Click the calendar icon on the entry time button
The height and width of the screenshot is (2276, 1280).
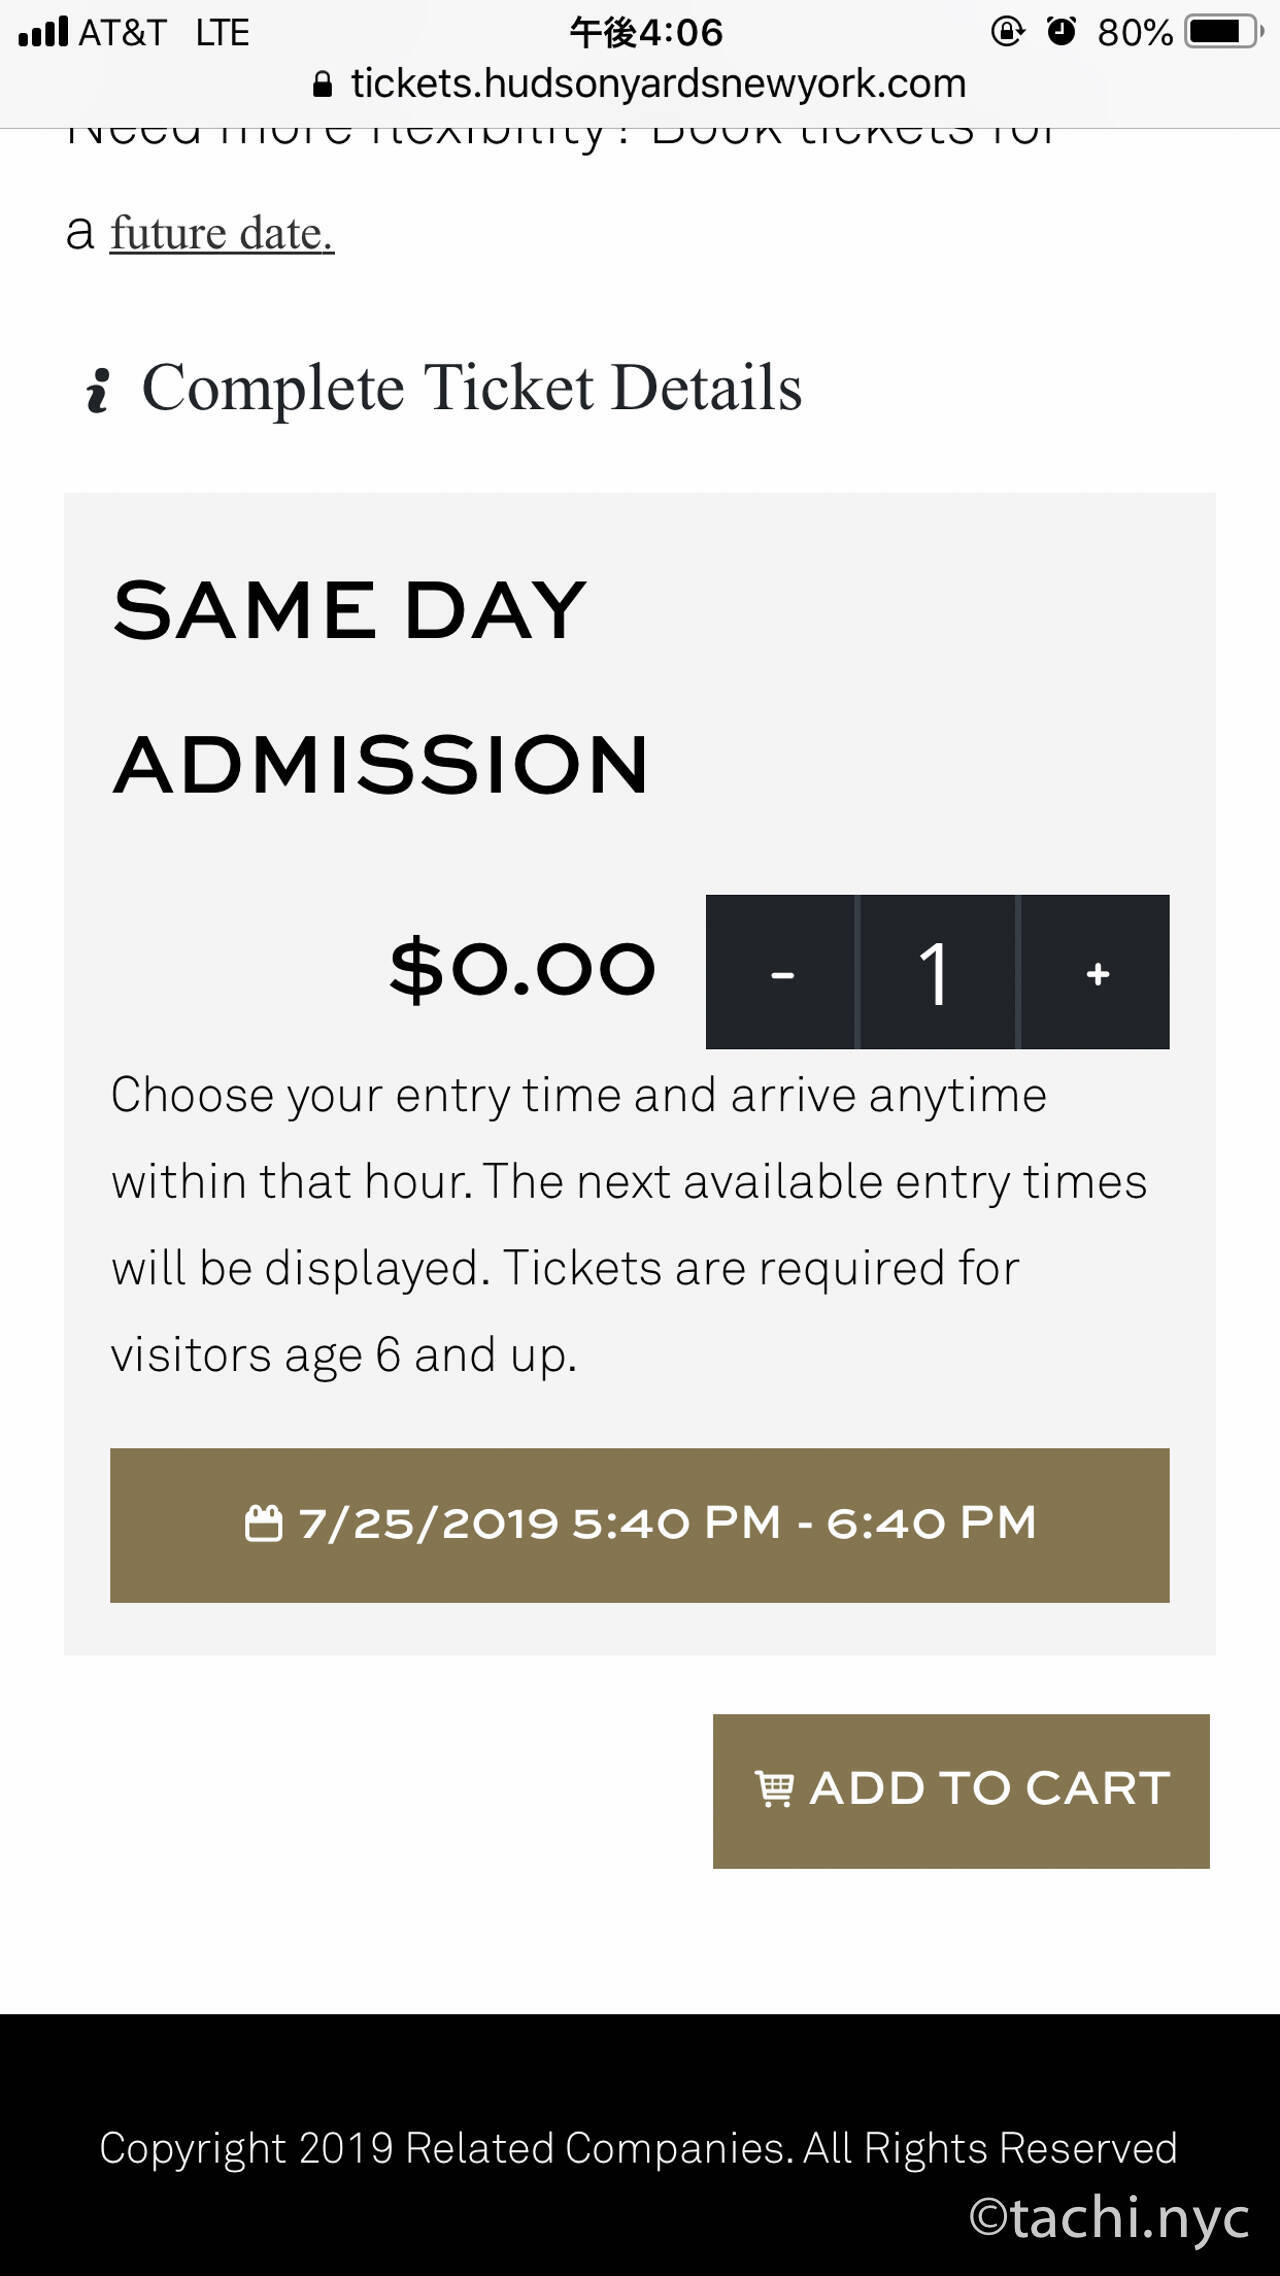(263, 1524)
